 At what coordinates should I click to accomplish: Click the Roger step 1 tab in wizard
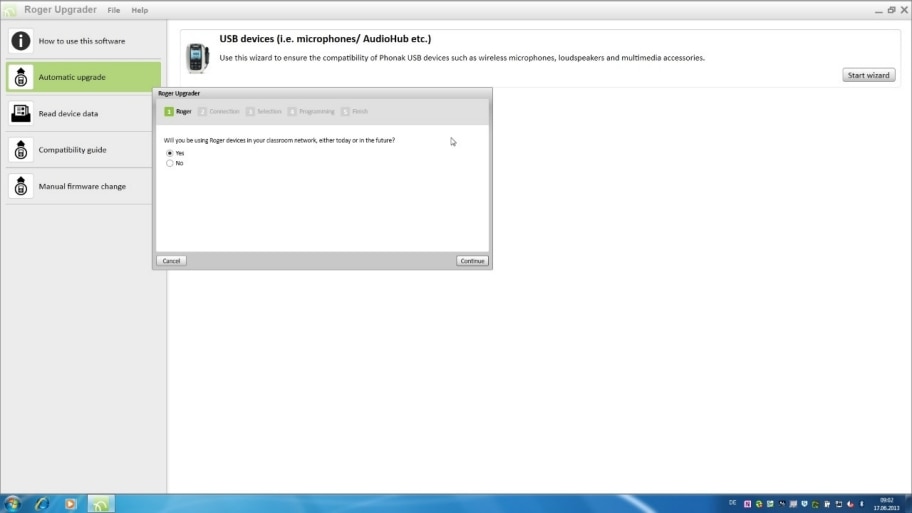pyautogui.click(x=178, y=111)
